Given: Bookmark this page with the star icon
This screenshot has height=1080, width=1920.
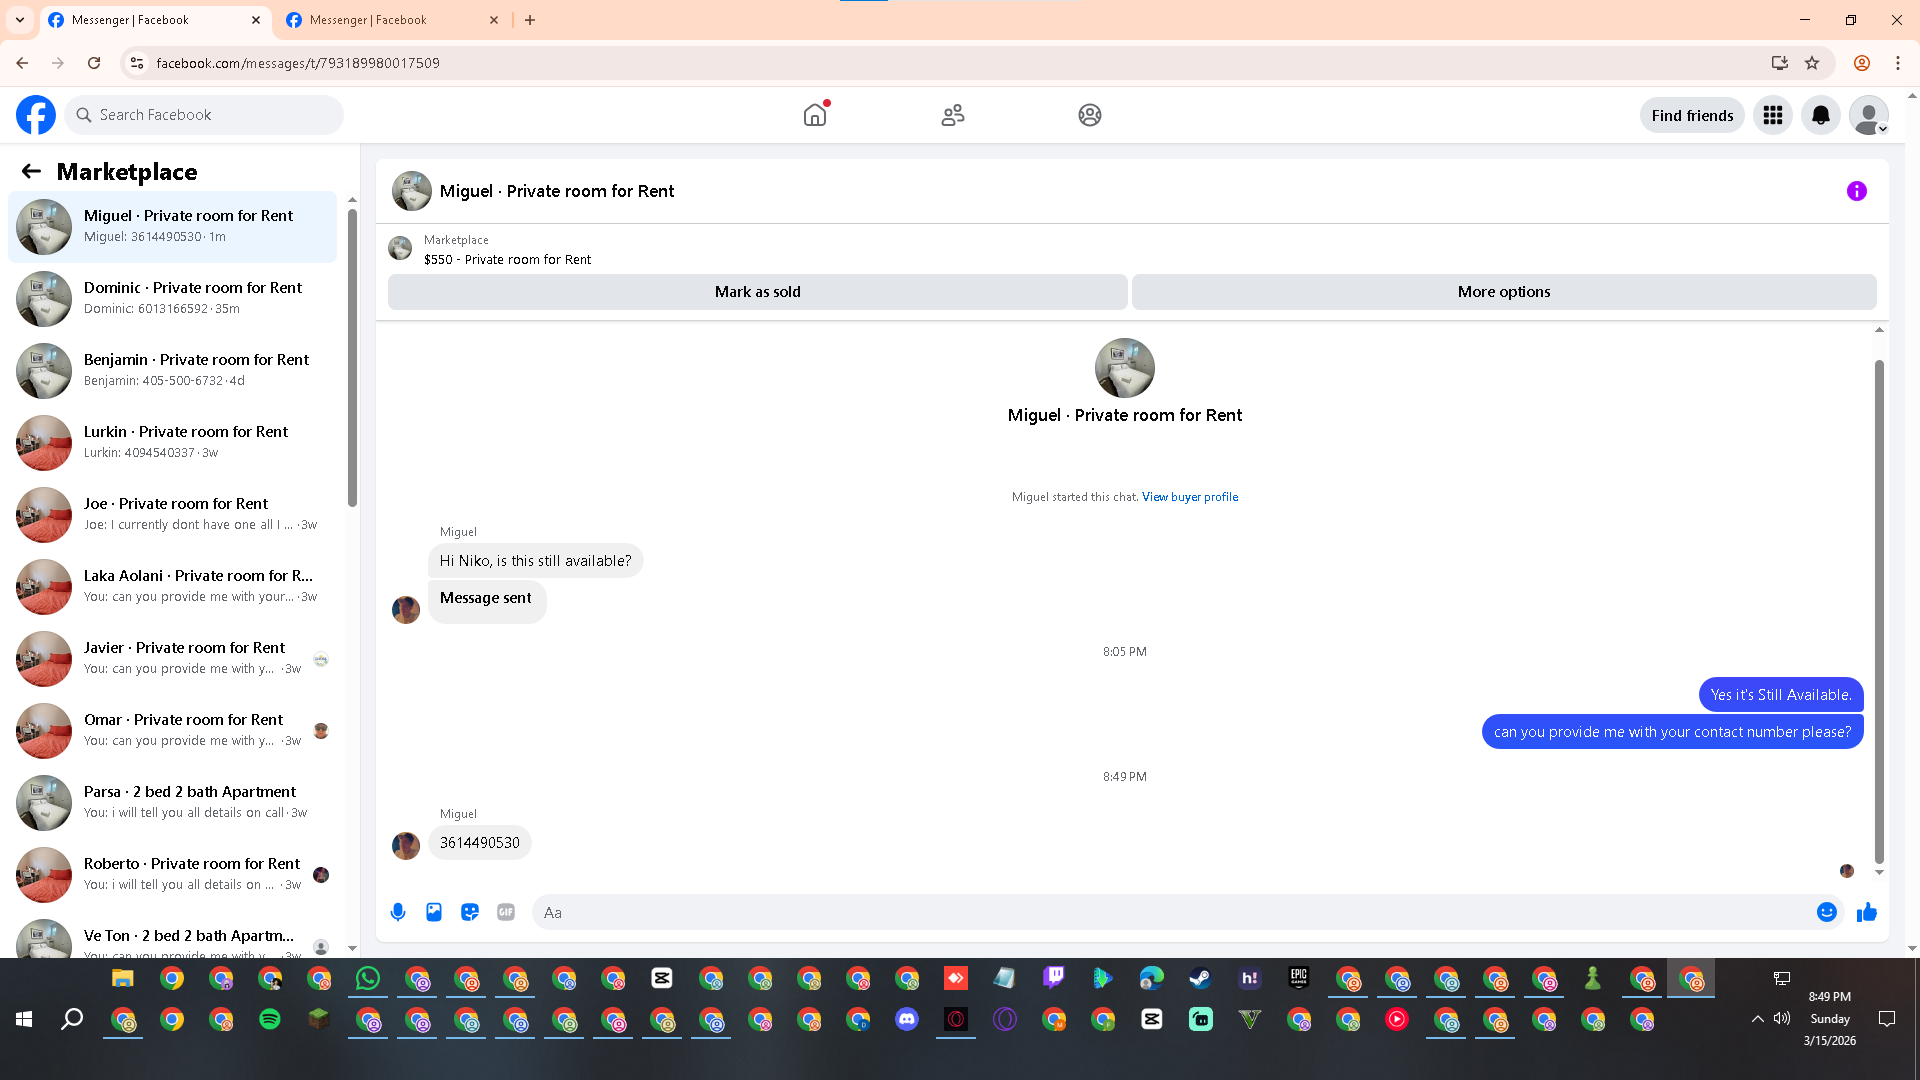Looking at the screenshot, I should coord(1812,63).
